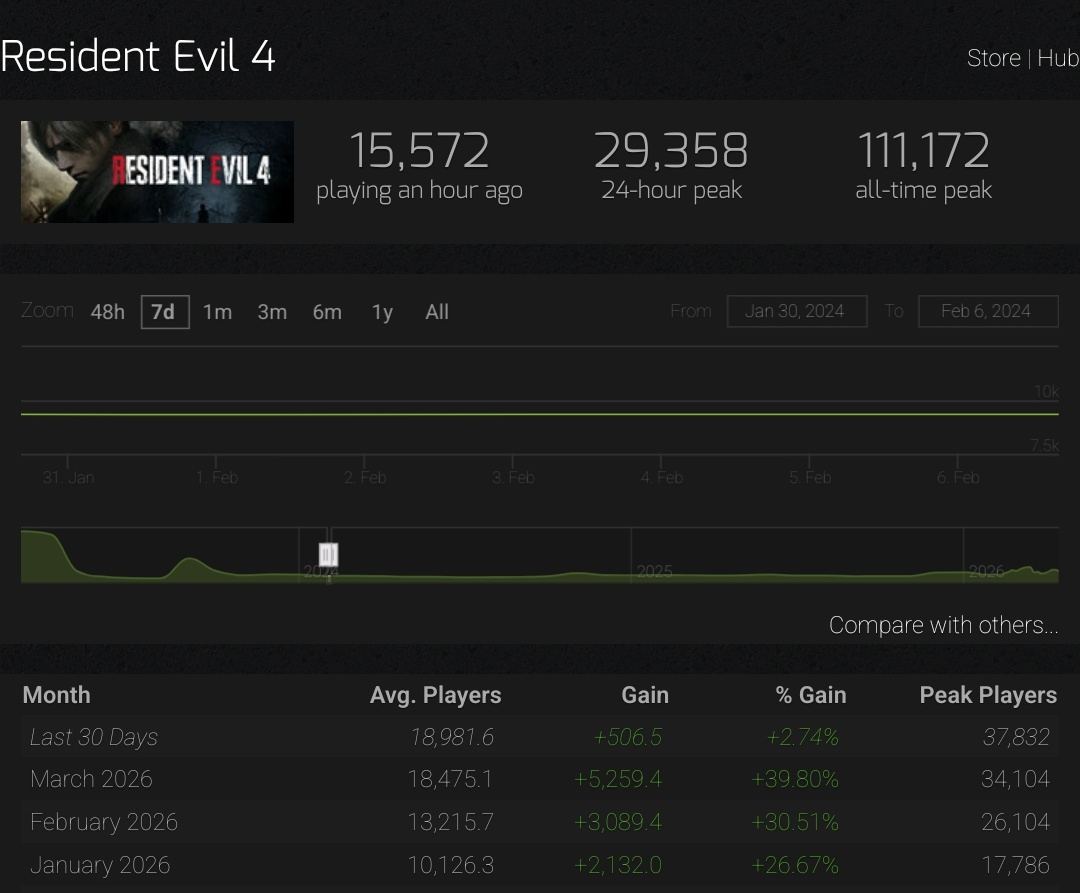This screenshot has width=1080, height=893.
Task: Select the March 2026 table row
Action: coord(540,779)
